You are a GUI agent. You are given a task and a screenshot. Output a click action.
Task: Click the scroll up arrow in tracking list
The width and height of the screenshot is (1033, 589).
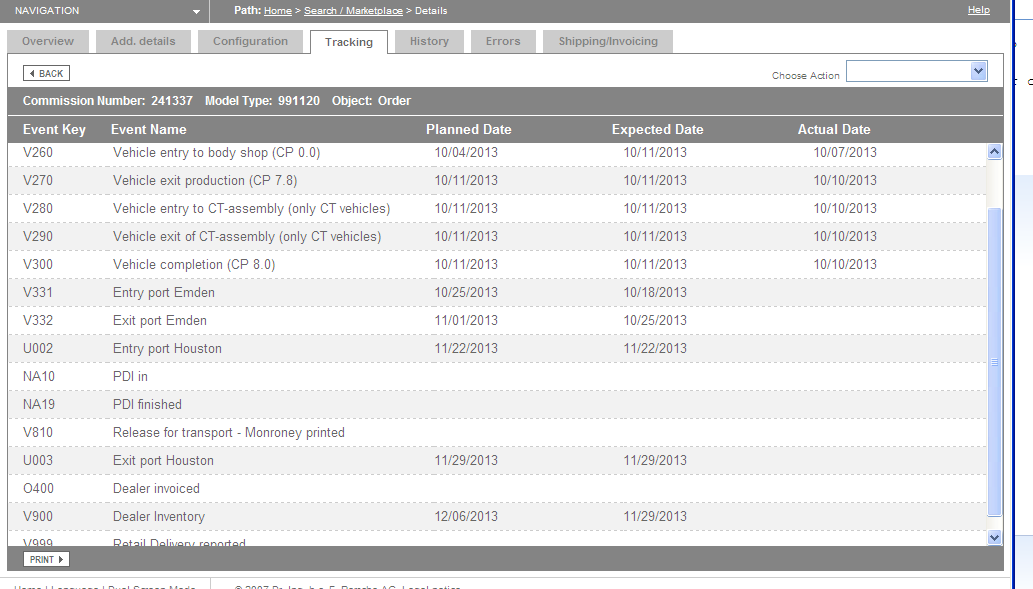tap(994, 152)
